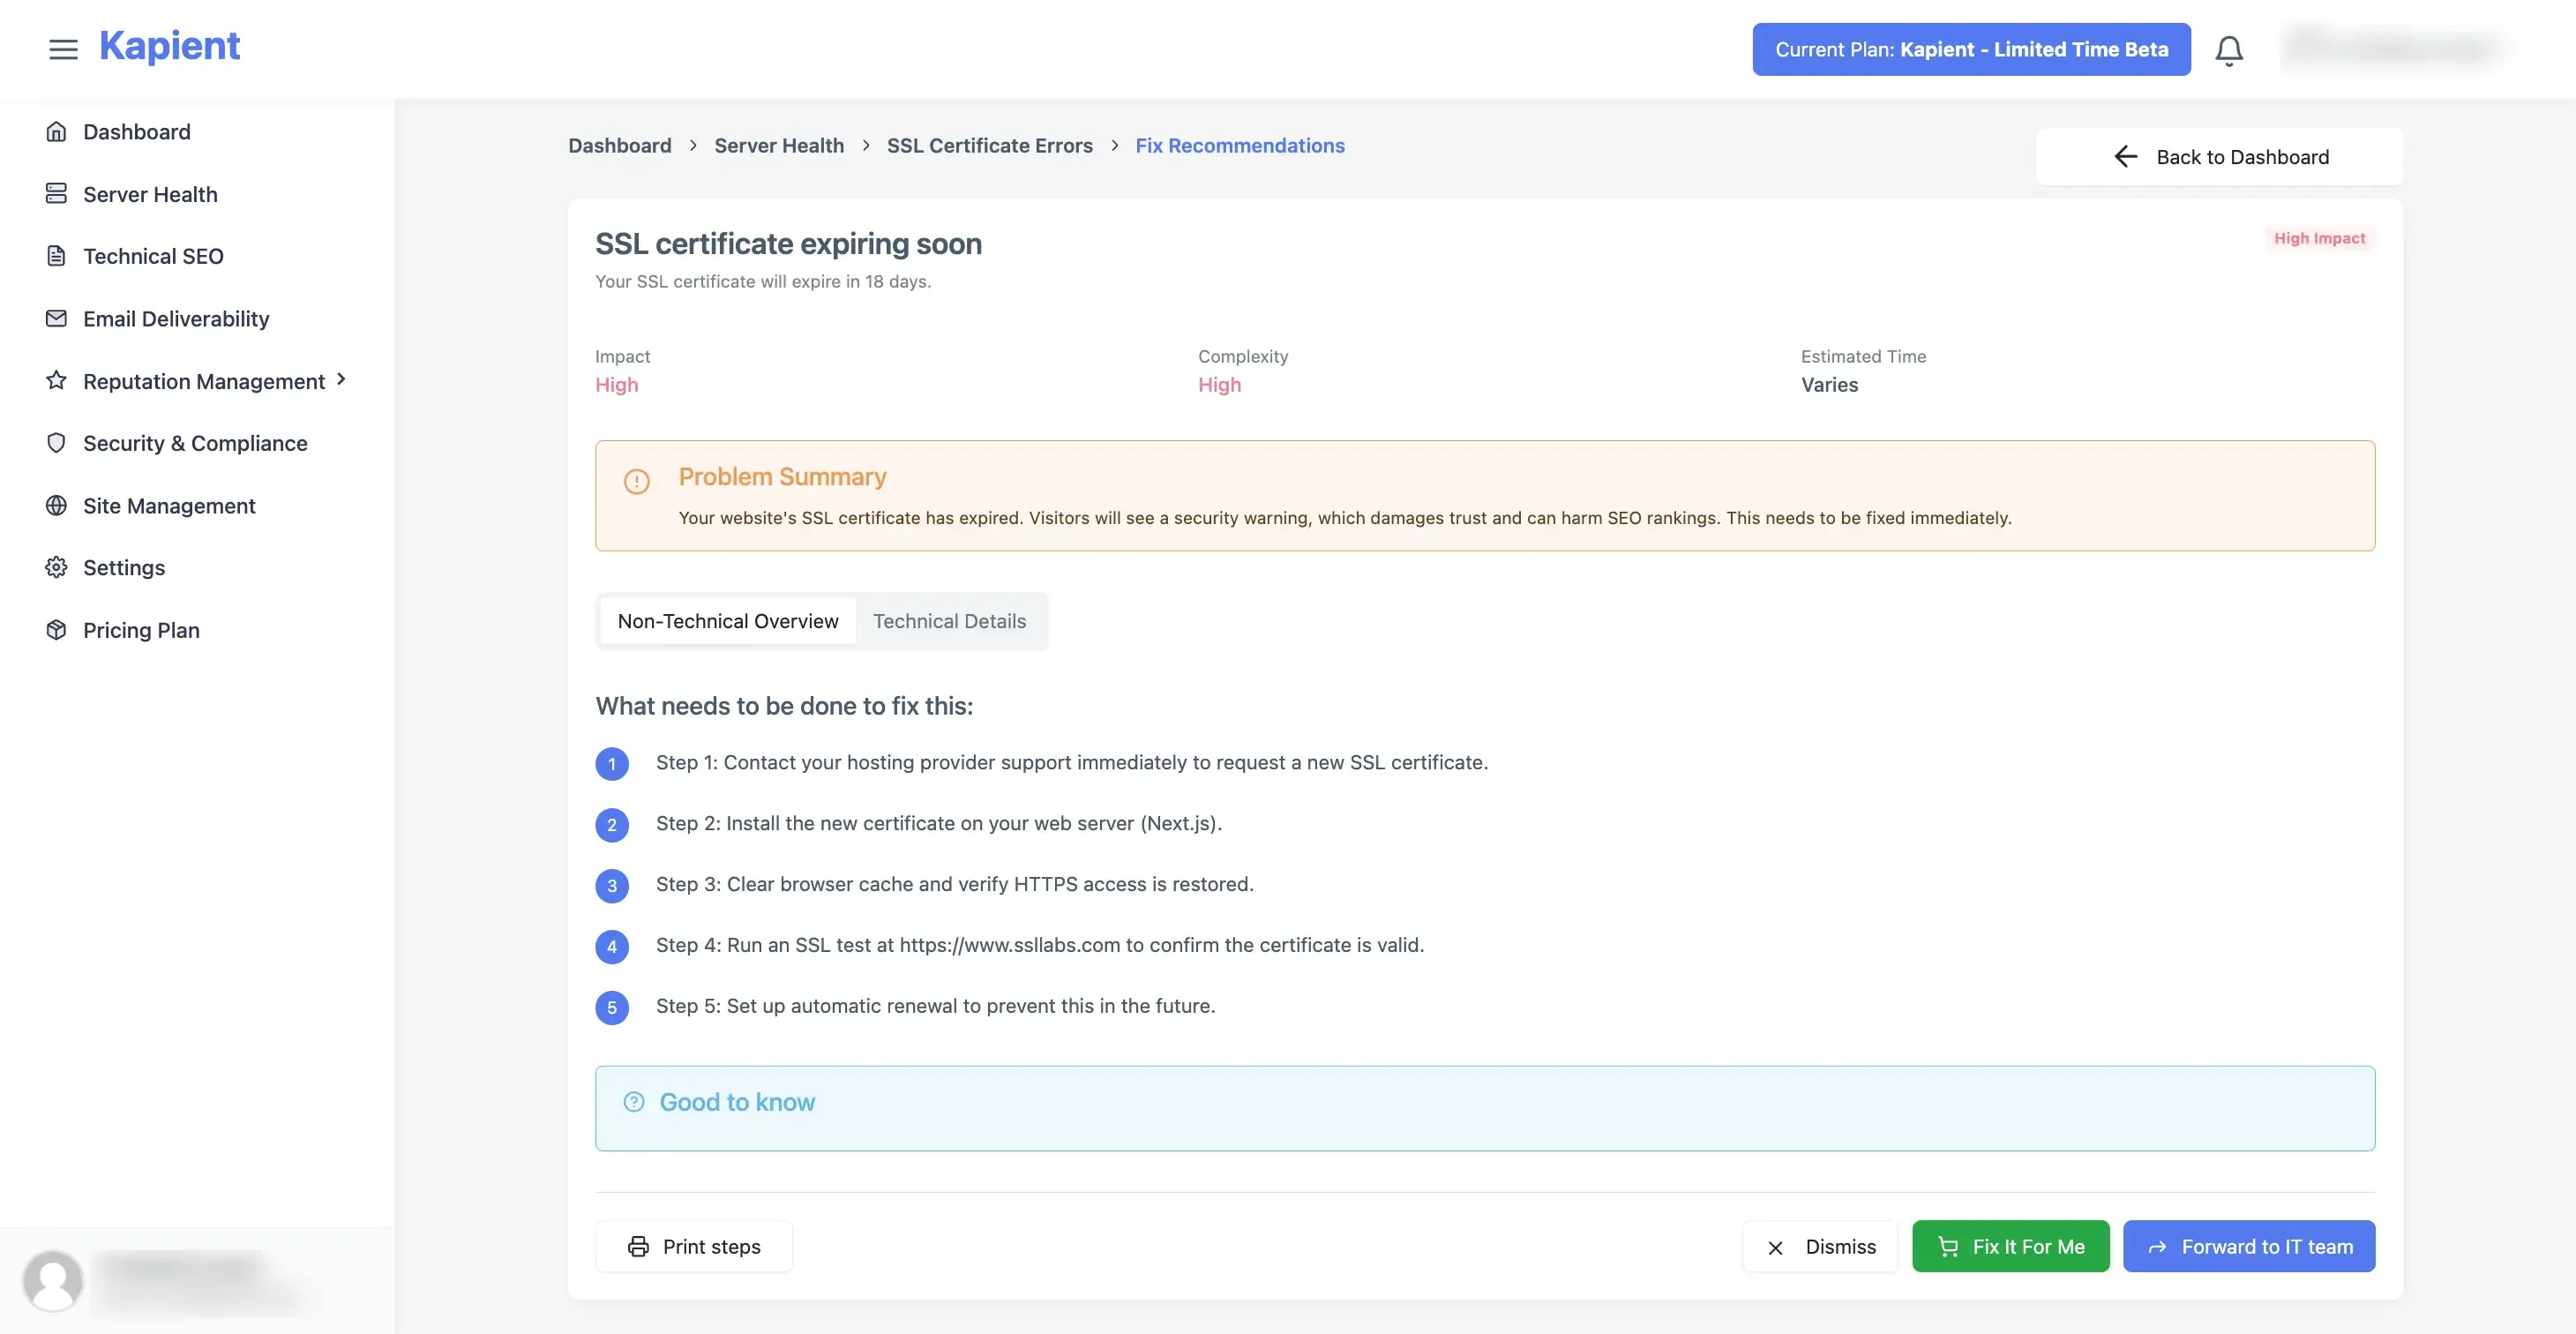Switch to Non-Technical Overview tab

[727, 620]
